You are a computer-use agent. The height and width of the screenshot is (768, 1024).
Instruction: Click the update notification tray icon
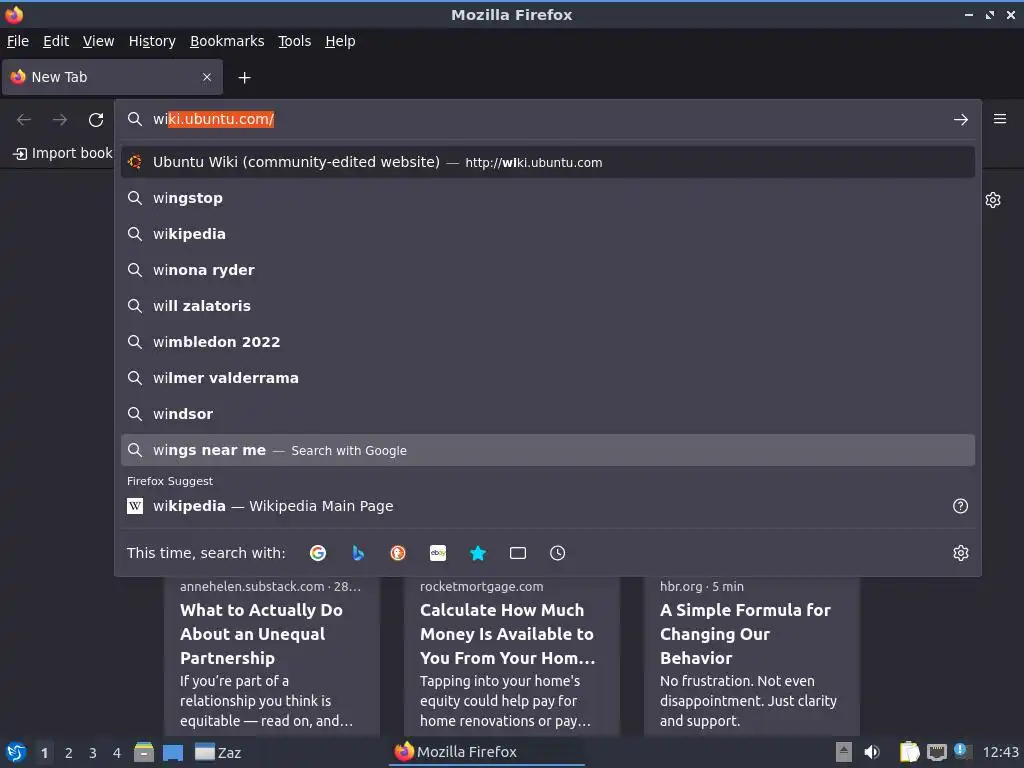961,751
